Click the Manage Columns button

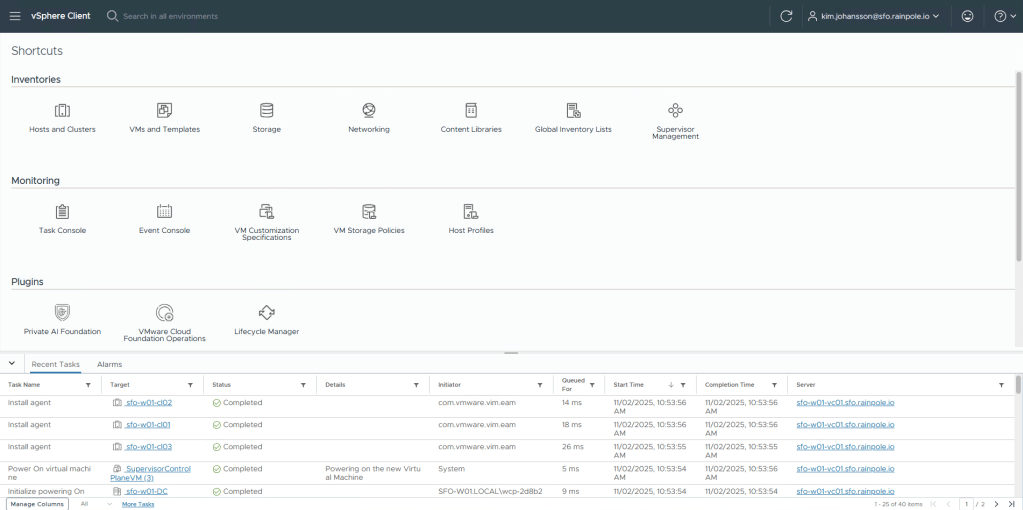pos(36,504)
